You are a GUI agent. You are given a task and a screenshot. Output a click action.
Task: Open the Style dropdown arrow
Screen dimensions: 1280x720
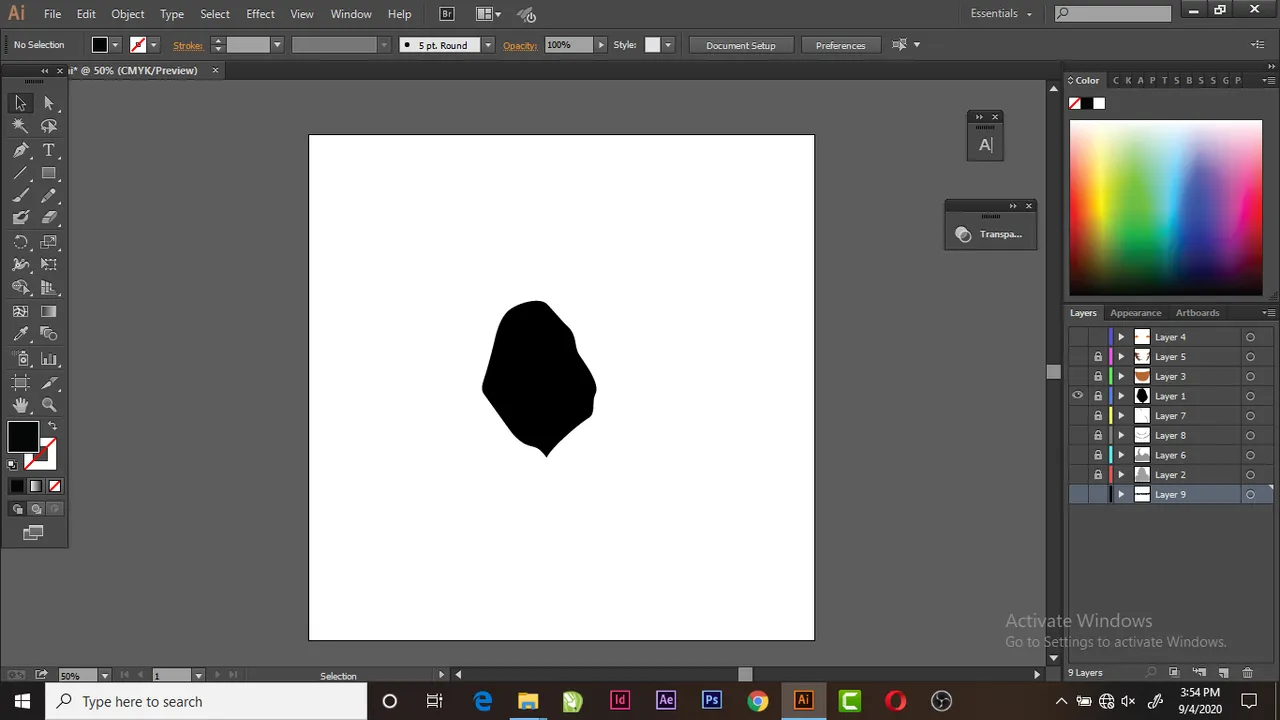(x=668, y=45)
